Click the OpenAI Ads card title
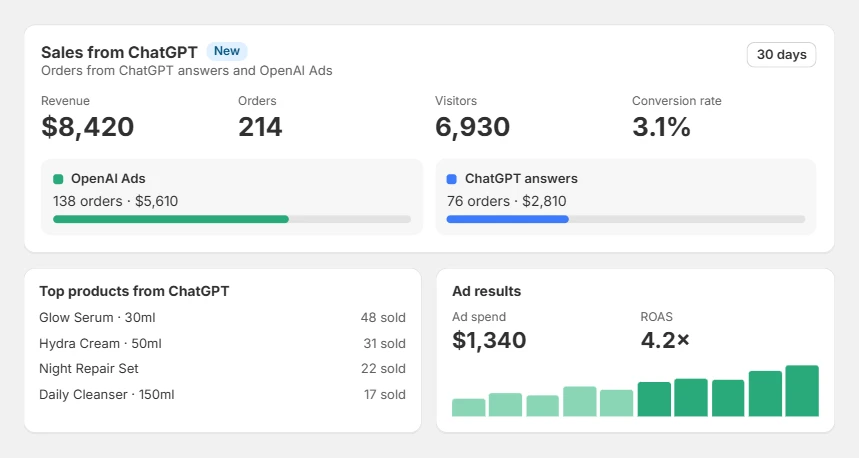Image resolution: width=859 pixels, height=458 pixels. coord(108,179)
